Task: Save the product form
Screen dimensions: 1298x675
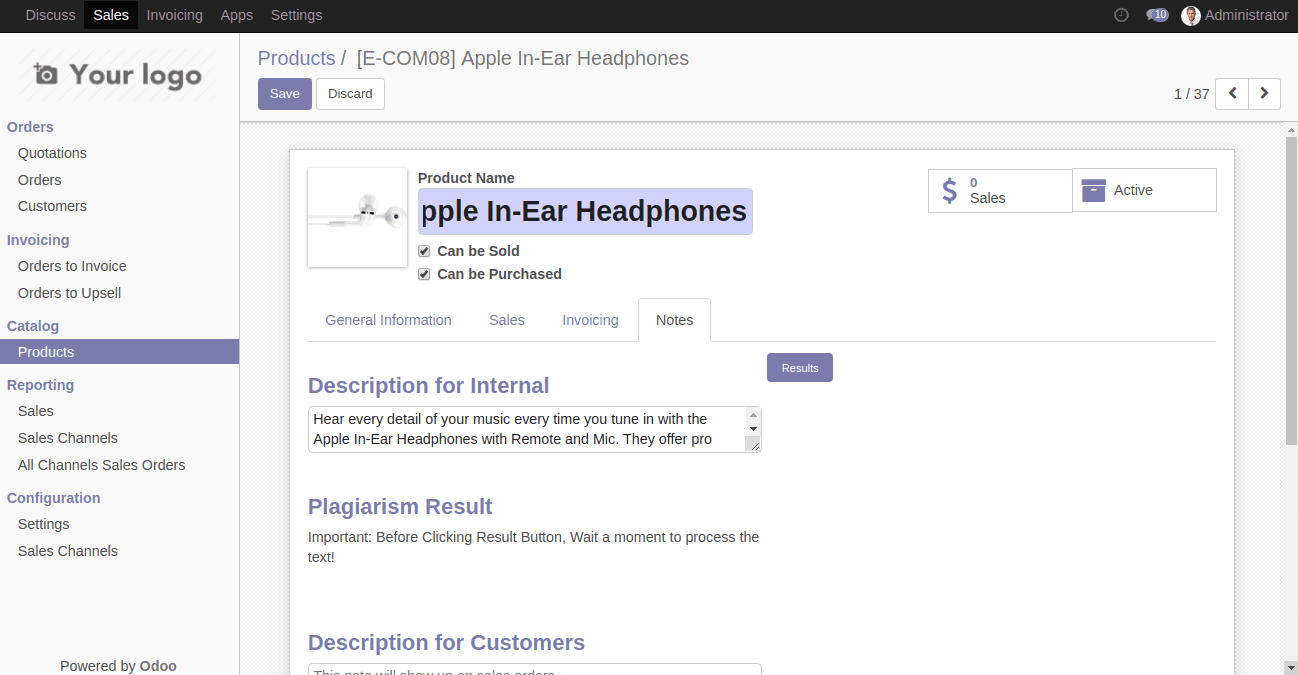Action: tap(285, 93)
